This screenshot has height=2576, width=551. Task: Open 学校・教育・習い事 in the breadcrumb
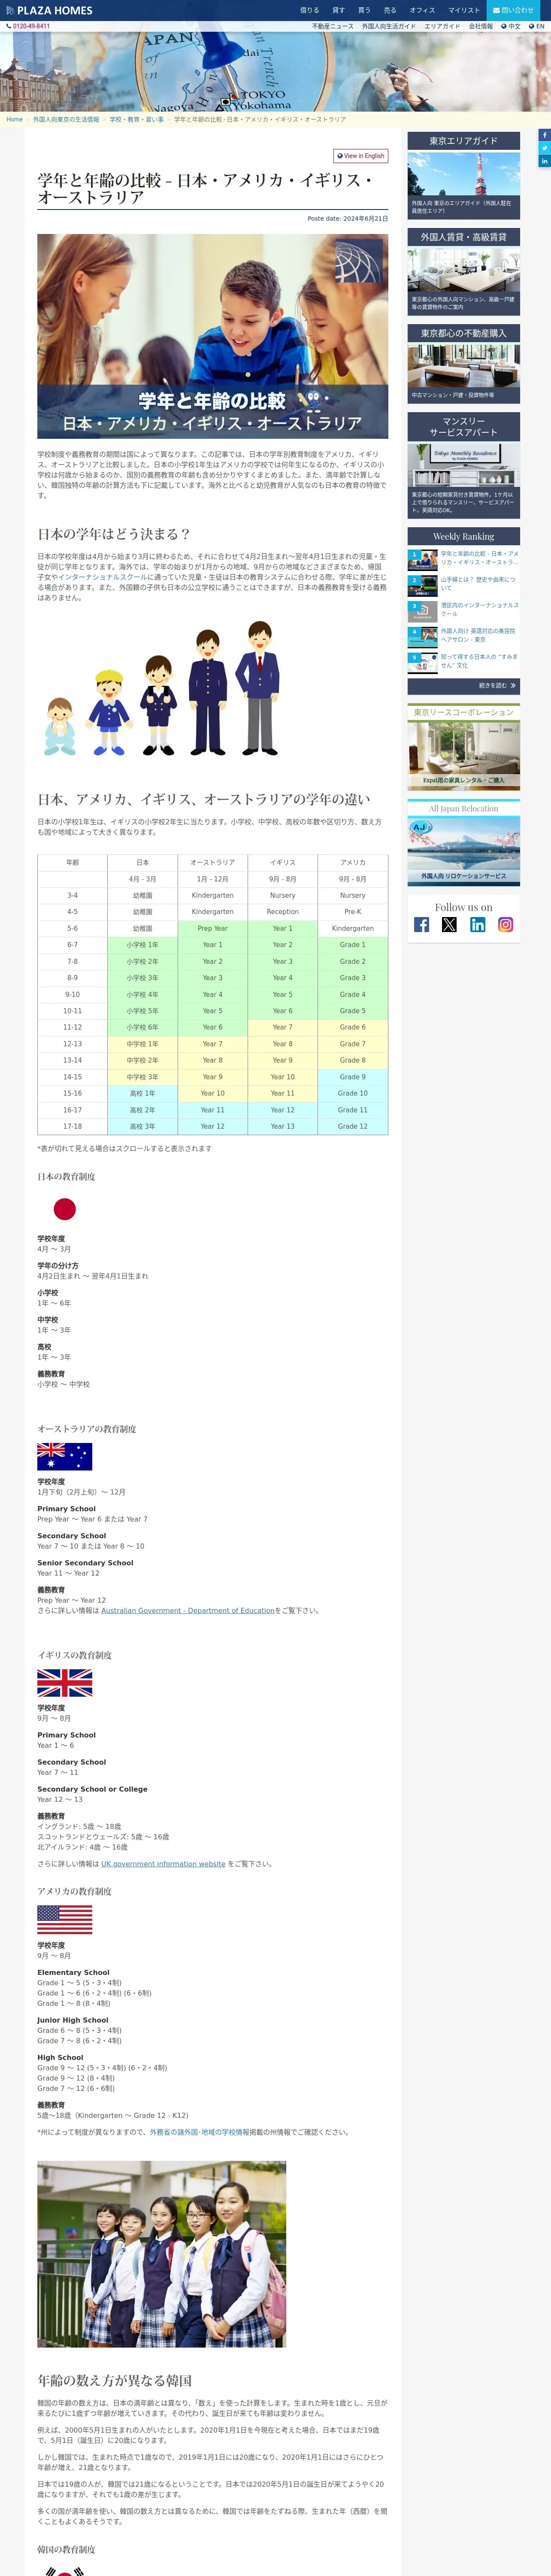pyautogui.click(x=136, y=119)
